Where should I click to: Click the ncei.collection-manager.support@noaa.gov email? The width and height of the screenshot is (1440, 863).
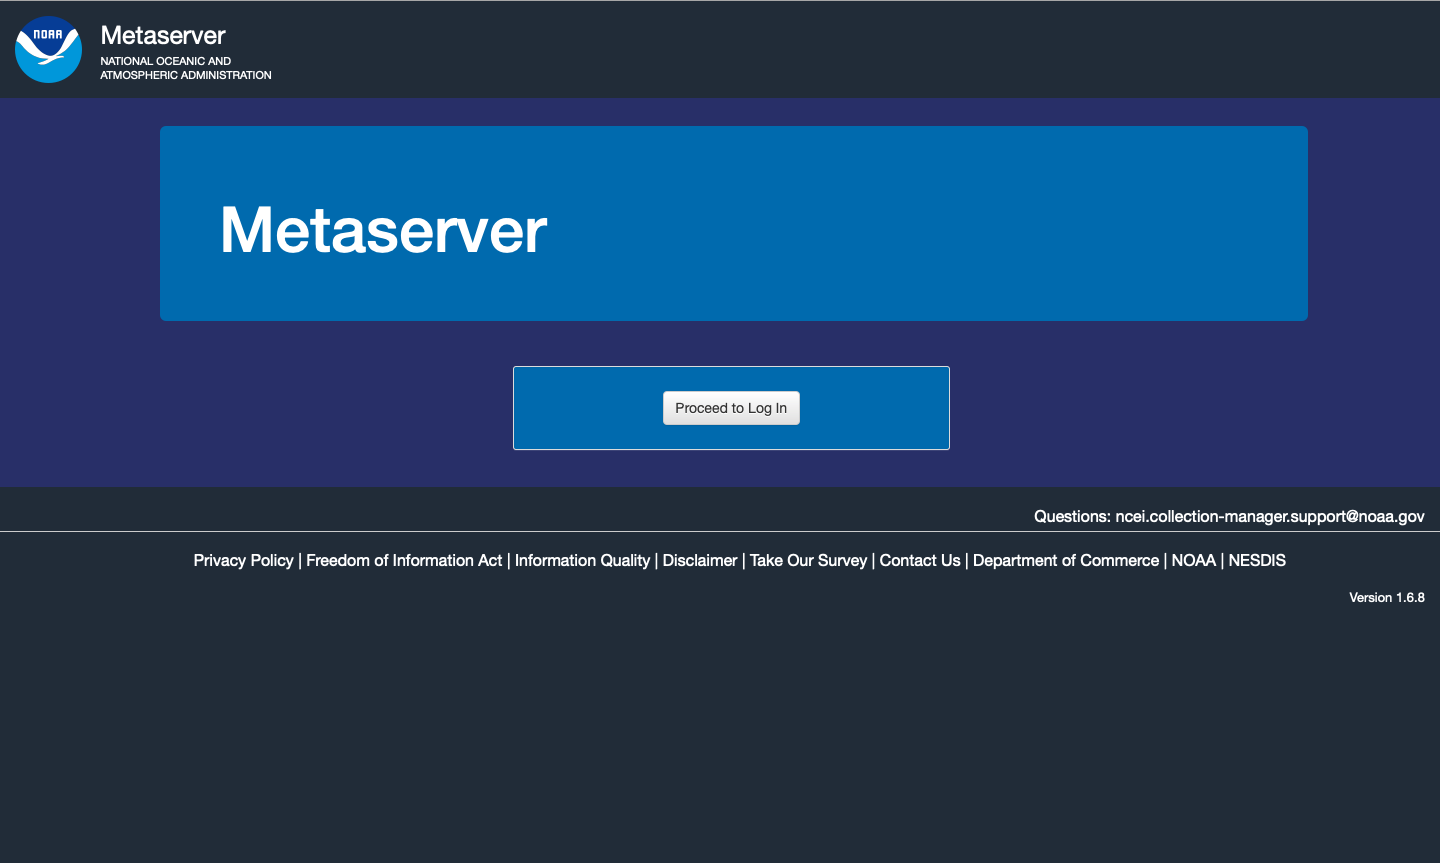pos(1270,516)
